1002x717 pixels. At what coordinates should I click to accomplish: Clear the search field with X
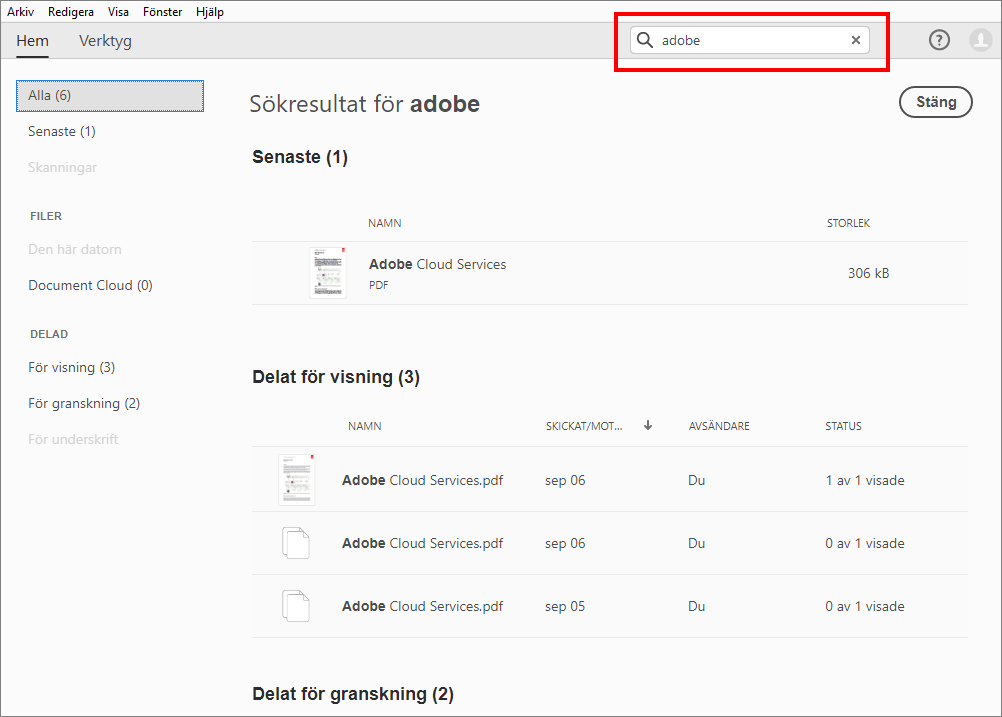pyautogui.click(x=855, y=40)
